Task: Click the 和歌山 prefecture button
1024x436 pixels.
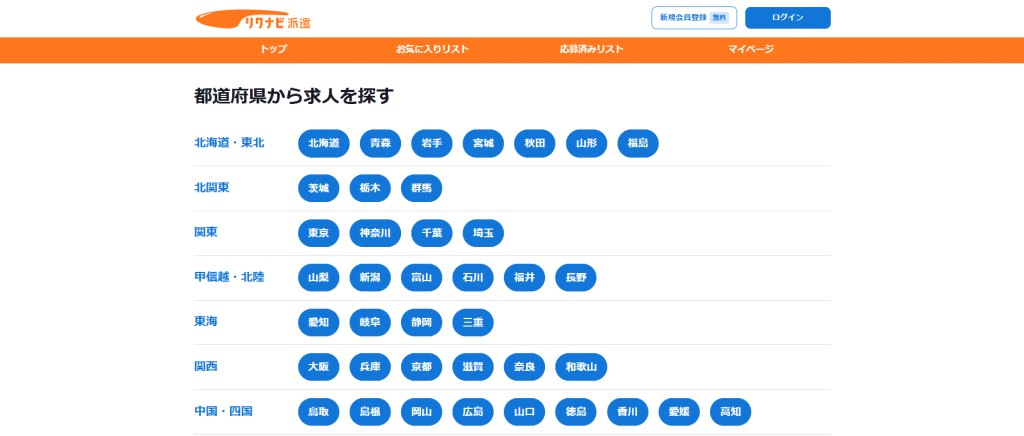Action: [x=581, y=367]
